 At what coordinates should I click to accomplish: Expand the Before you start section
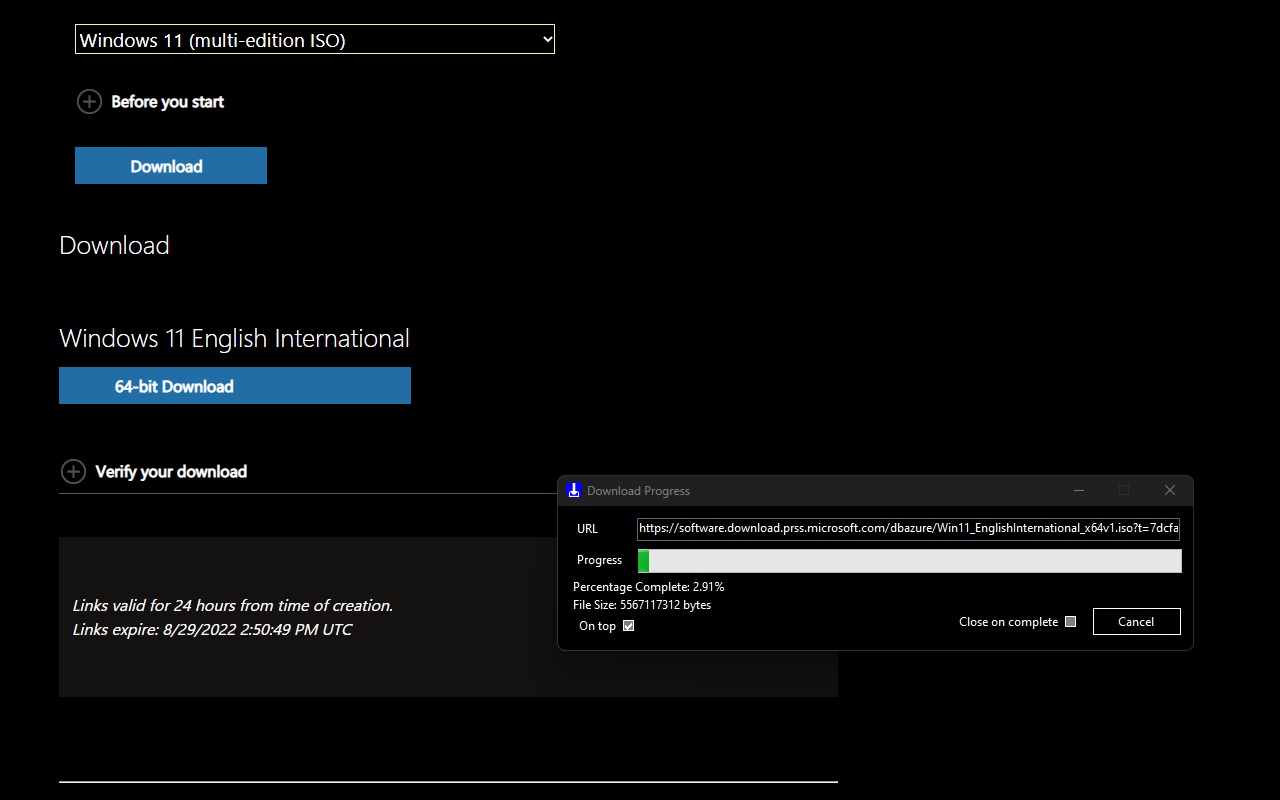pos(151,101)
